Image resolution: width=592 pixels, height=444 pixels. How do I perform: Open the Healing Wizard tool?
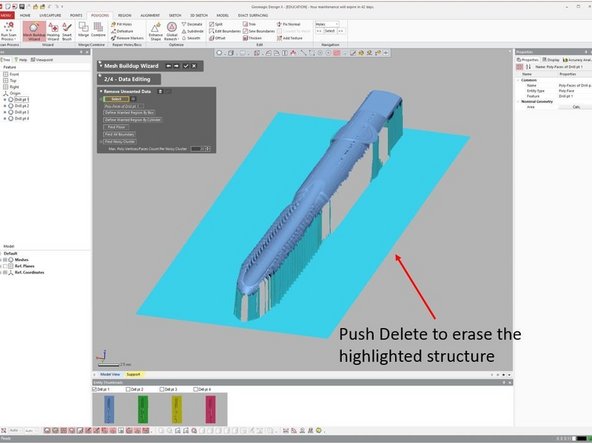tap(53, 31)
